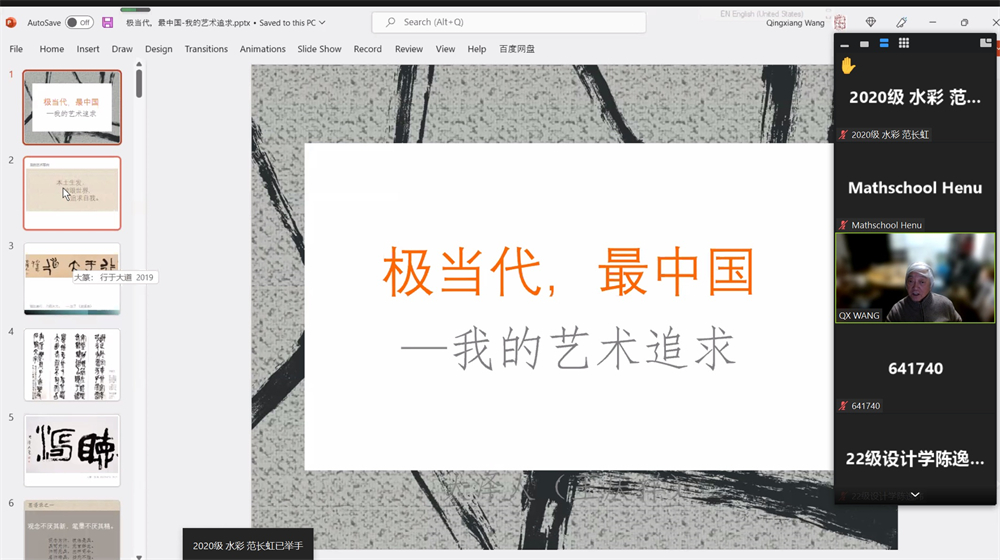Click the diamond premium icon
The image size is (1000, 560).
(x=871, y=22)
